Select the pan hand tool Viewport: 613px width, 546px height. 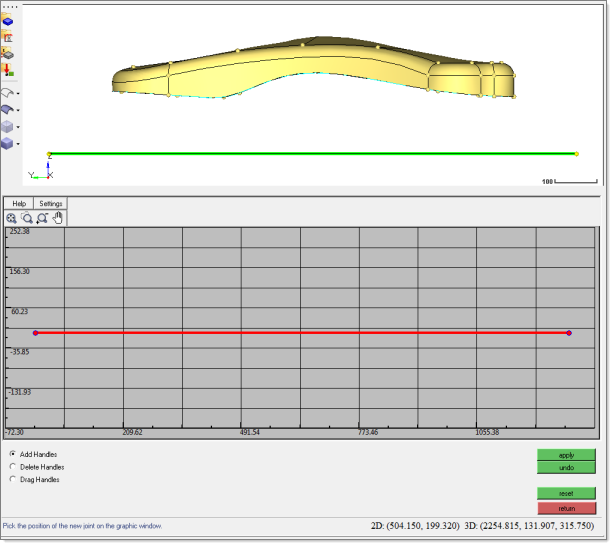click(58, 217)
